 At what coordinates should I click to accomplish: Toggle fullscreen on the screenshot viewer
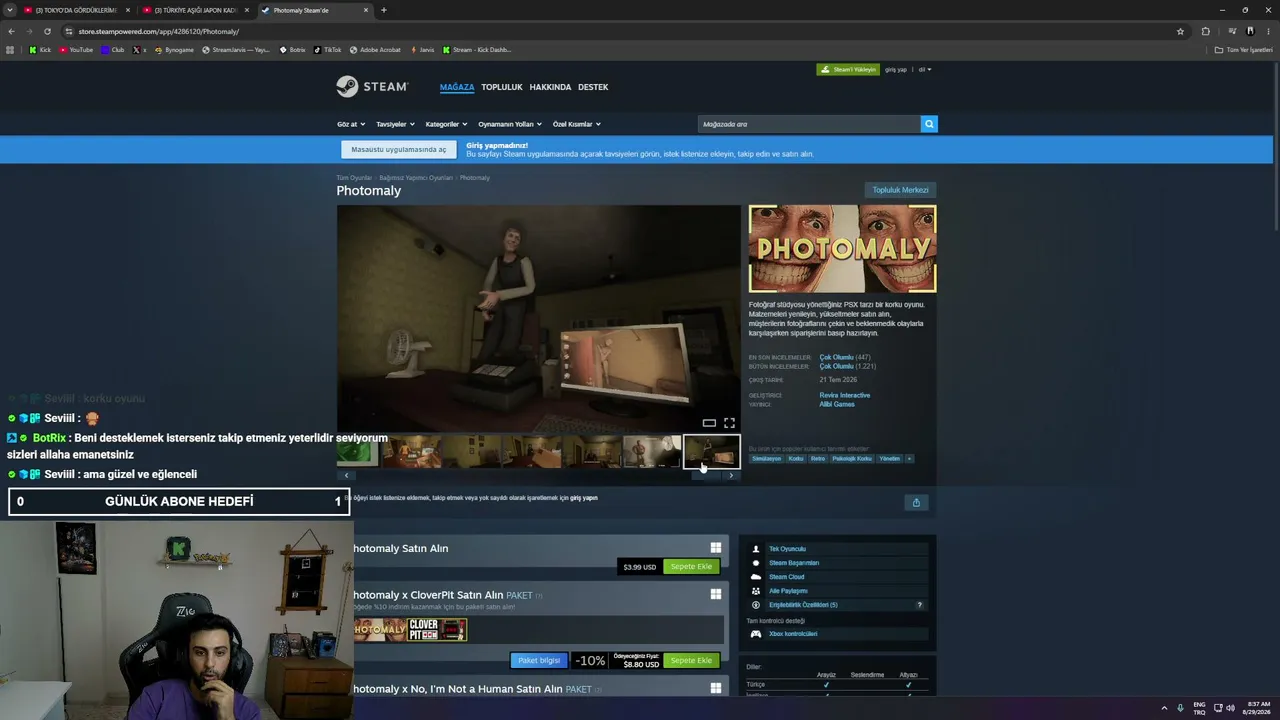pos(729,423)
